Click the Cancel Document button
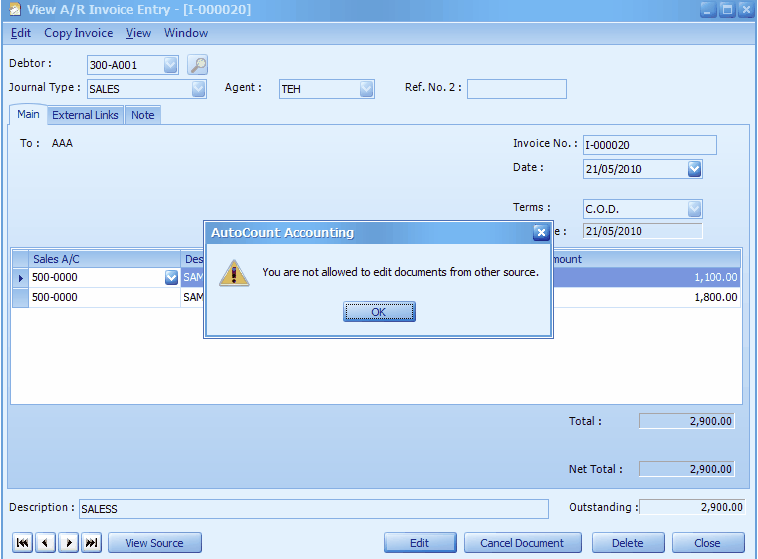 [x=522, y=543]
